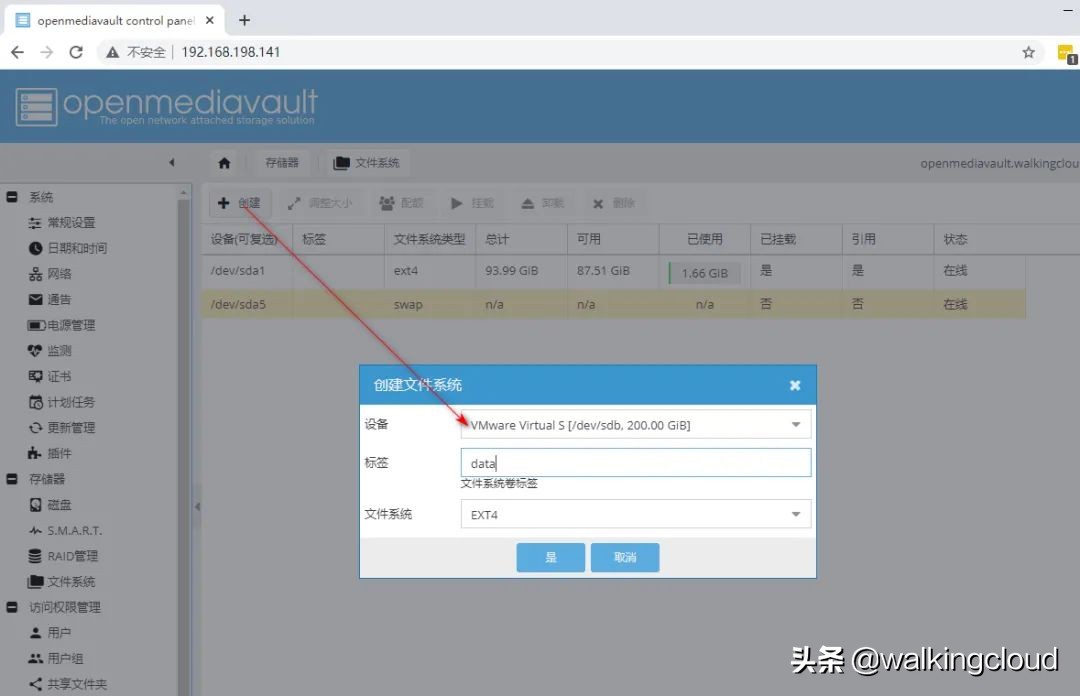Viewport: 1080px width, 696px height.
Task: Click the 不安全 site security warning
Action: click(x=136, y=52)
